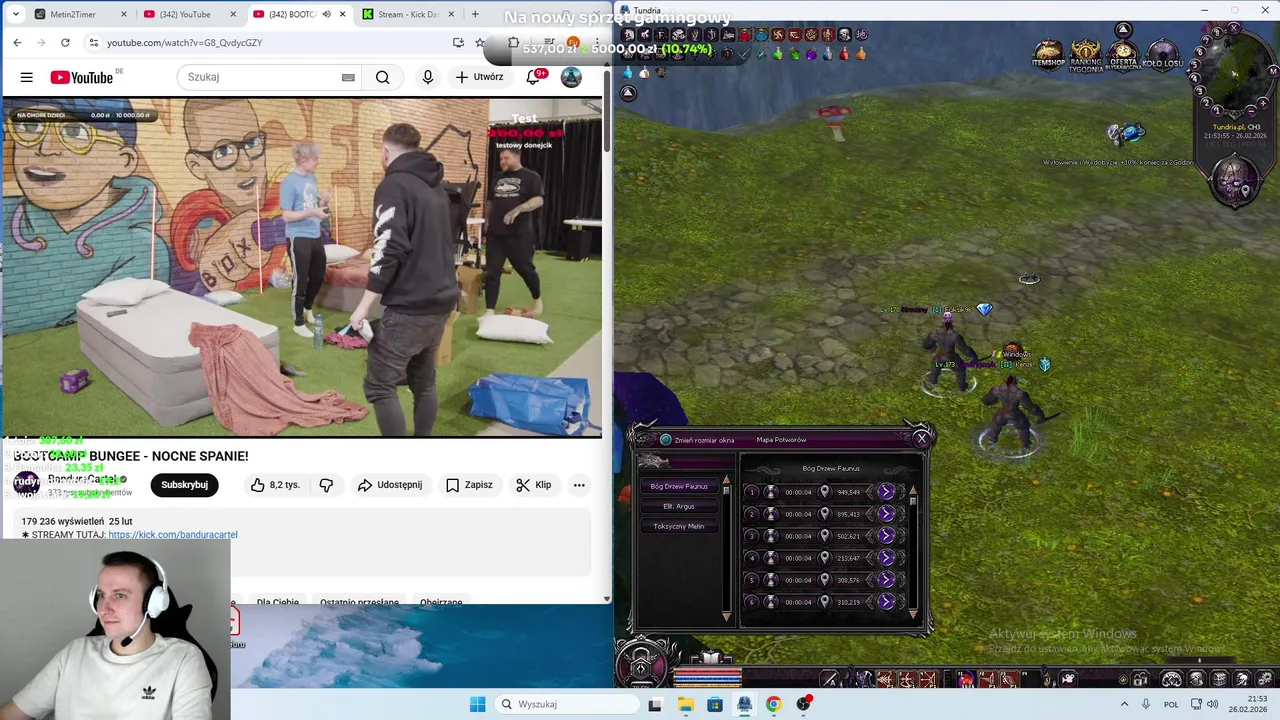Viewport: 1280px width, 720px height.
Task: Click the ItemShop icon in game
Action: (x=1048, y=55)
